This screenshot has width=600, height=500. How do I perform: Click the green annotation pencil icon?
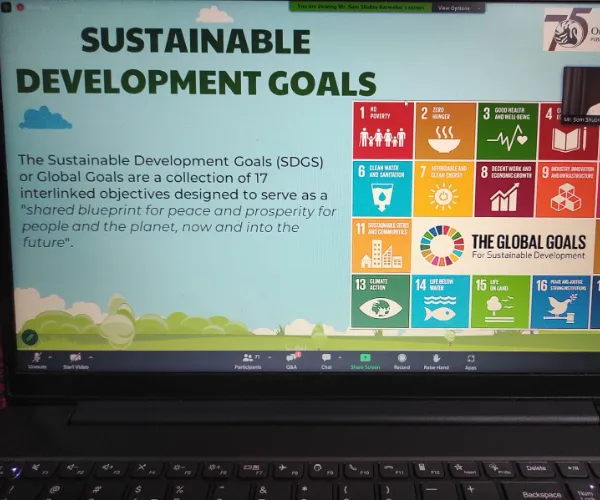click(30, 337)
